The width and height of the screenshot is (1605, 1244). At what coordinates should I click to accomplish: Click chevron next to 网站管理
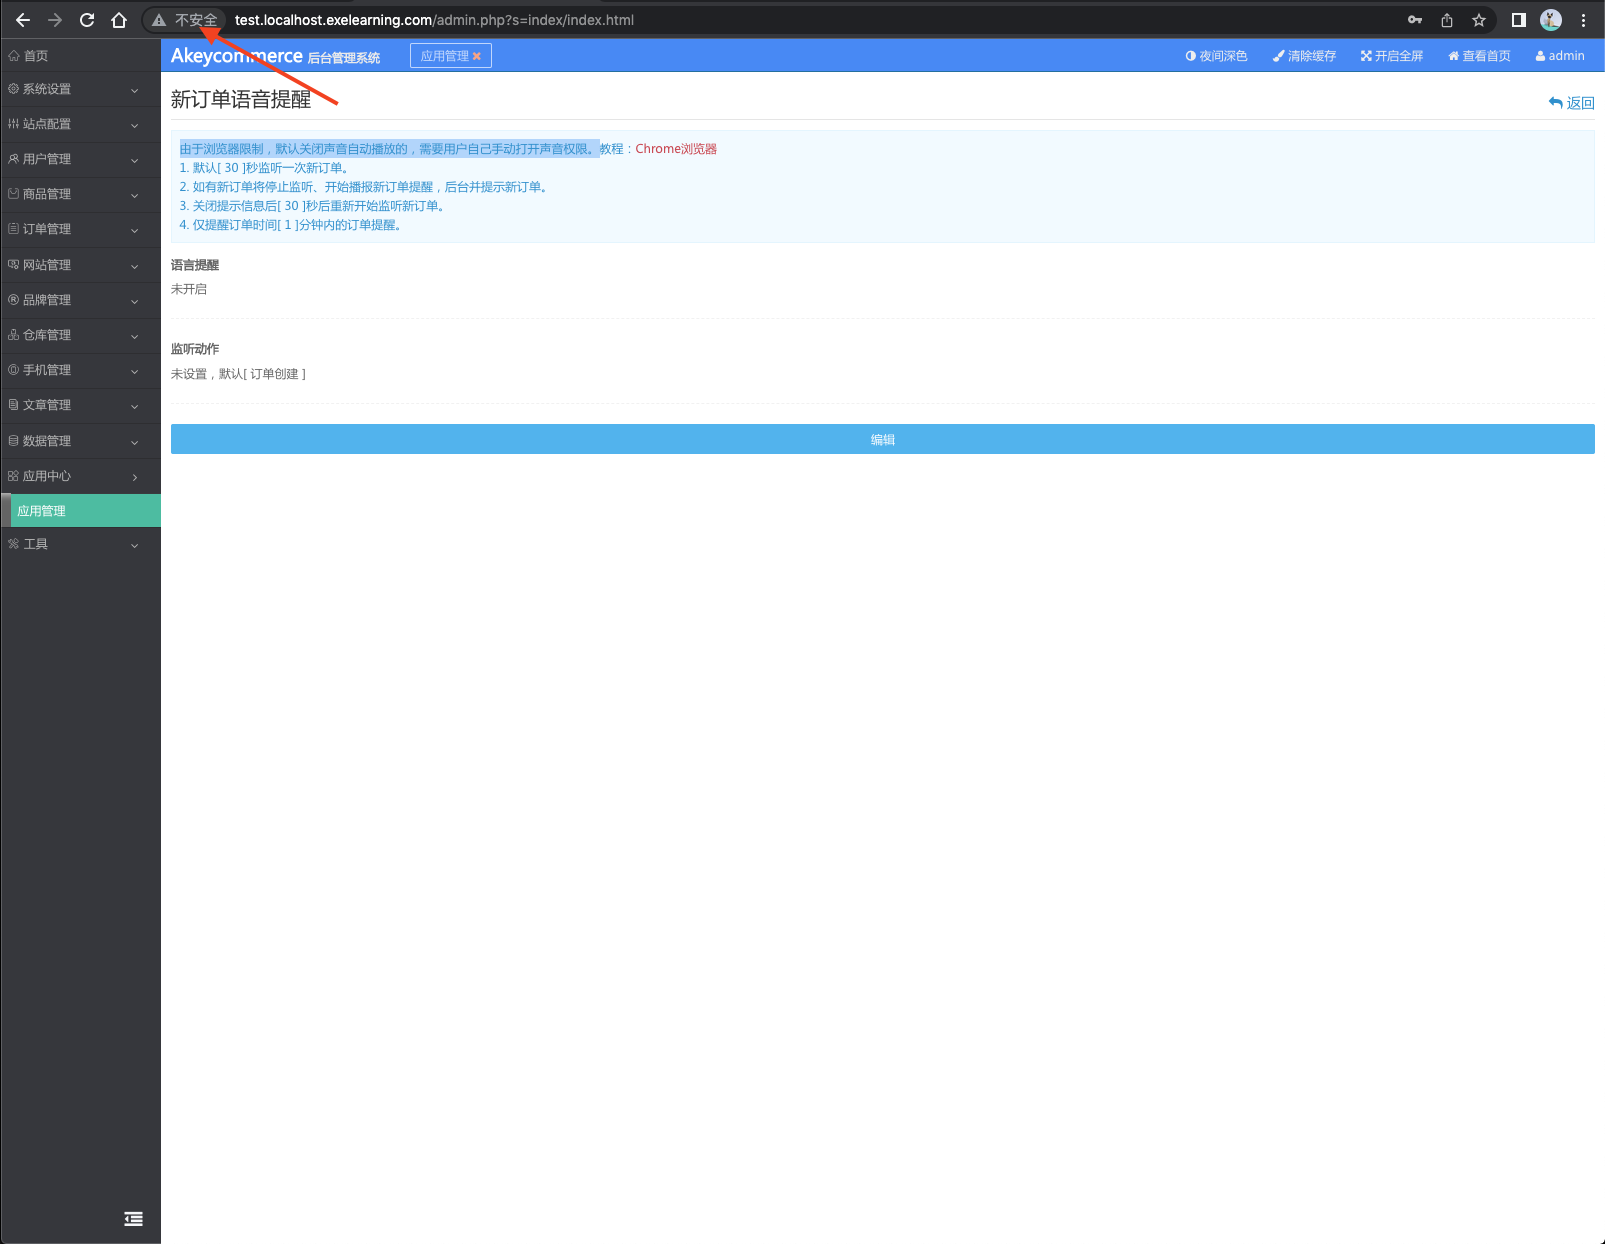coord(135,266)
